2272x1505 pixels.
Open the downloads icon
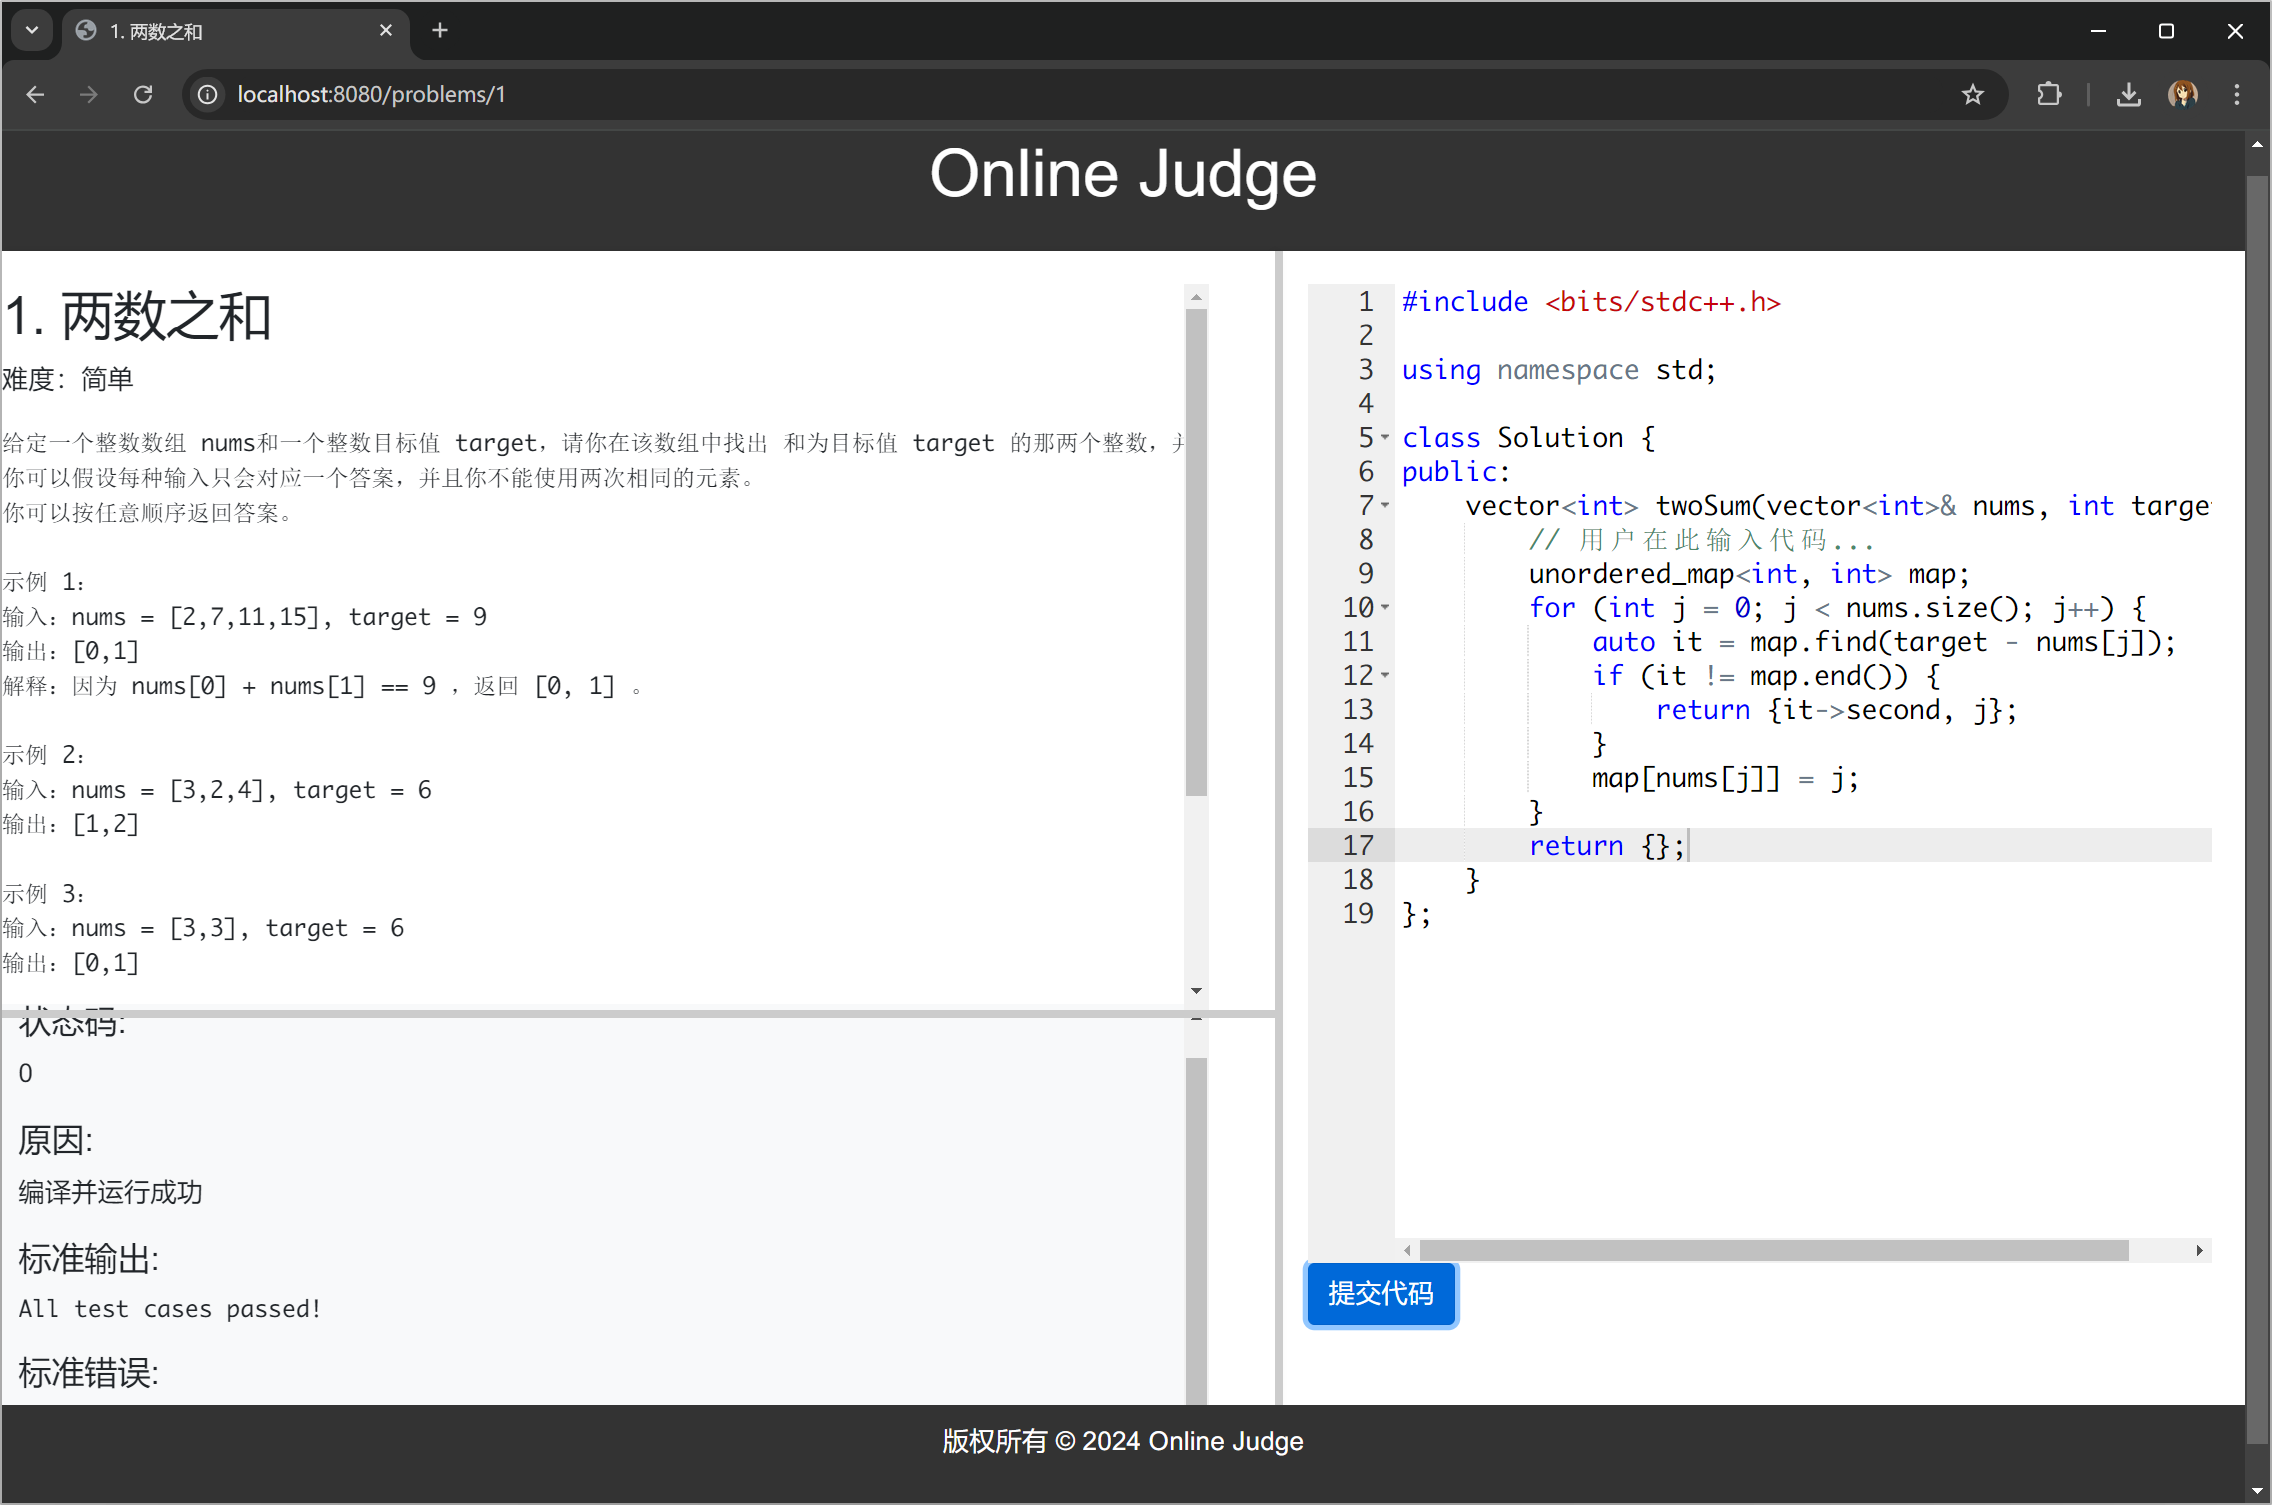[x=2129, y=94]
